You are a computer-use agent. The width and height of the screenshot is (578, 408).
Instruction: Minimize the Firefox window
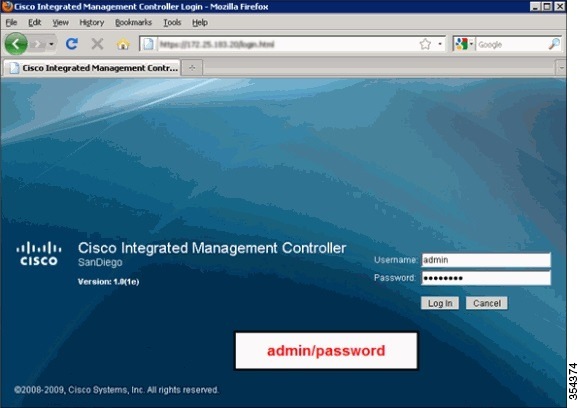[x=535, y=6]
